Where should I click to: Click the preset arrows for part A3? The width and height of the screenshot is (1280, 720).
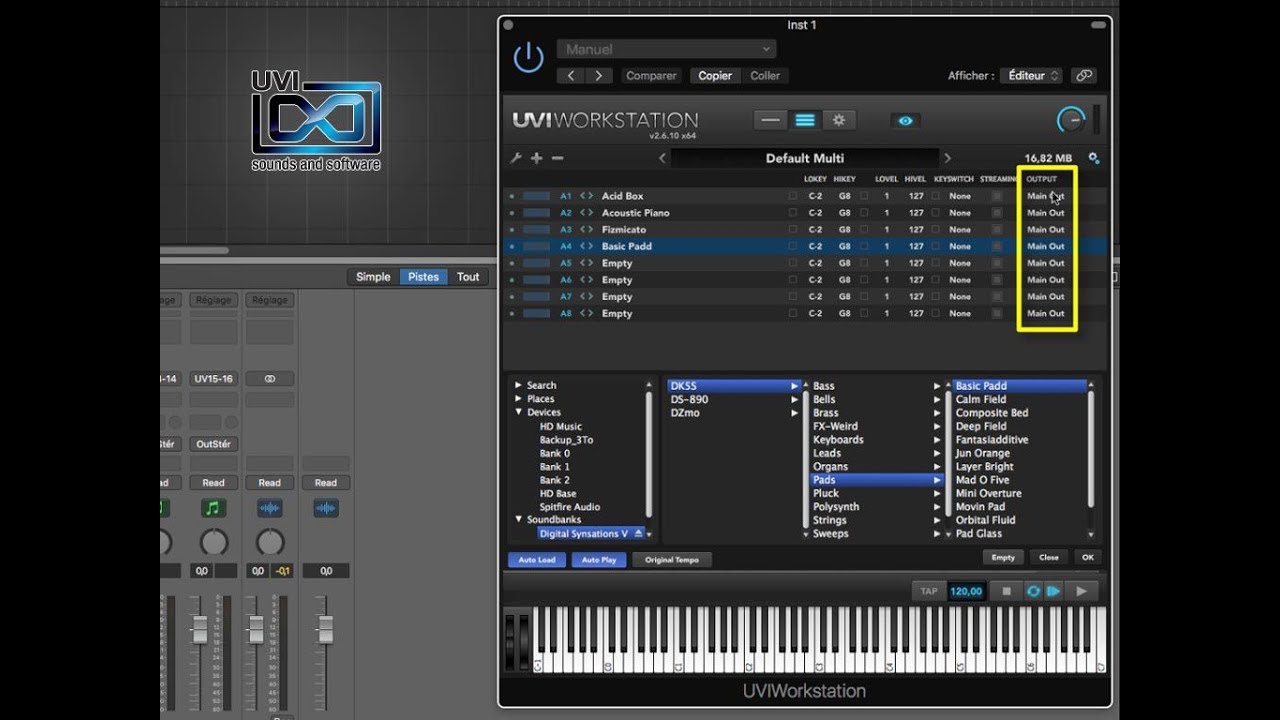(587, 230)
